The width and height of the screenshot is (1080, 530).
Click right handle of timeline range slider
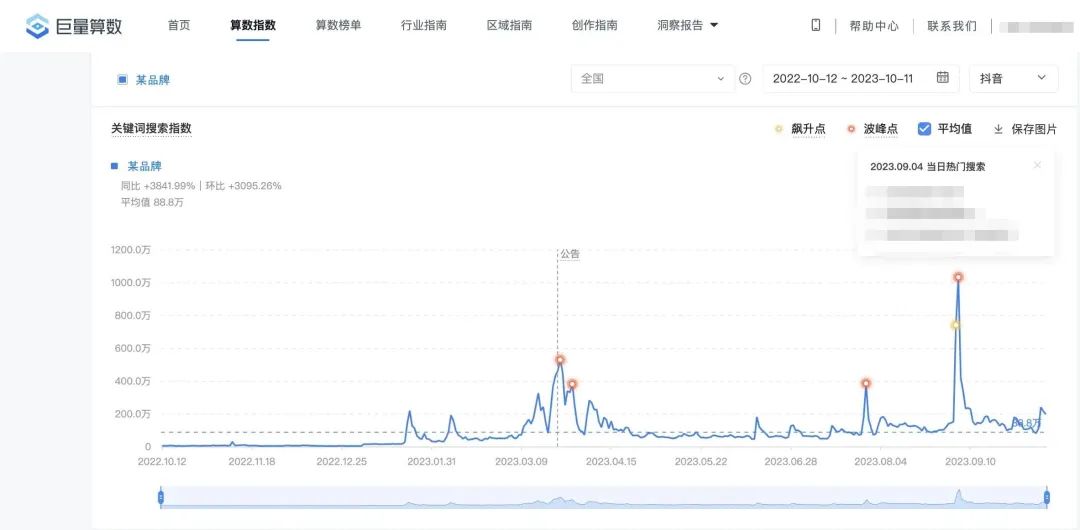(x=1047, y=497)
